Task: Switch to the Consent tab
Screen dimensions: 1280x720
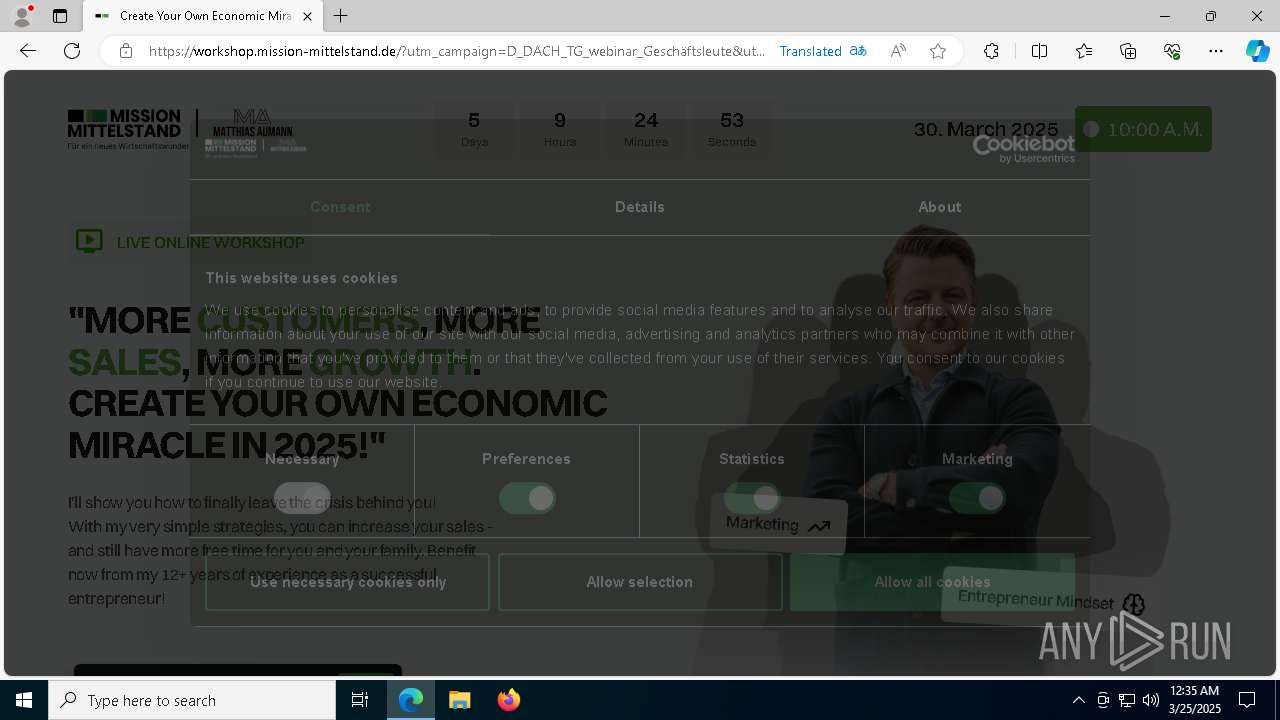Action: [x=340, y=207]
